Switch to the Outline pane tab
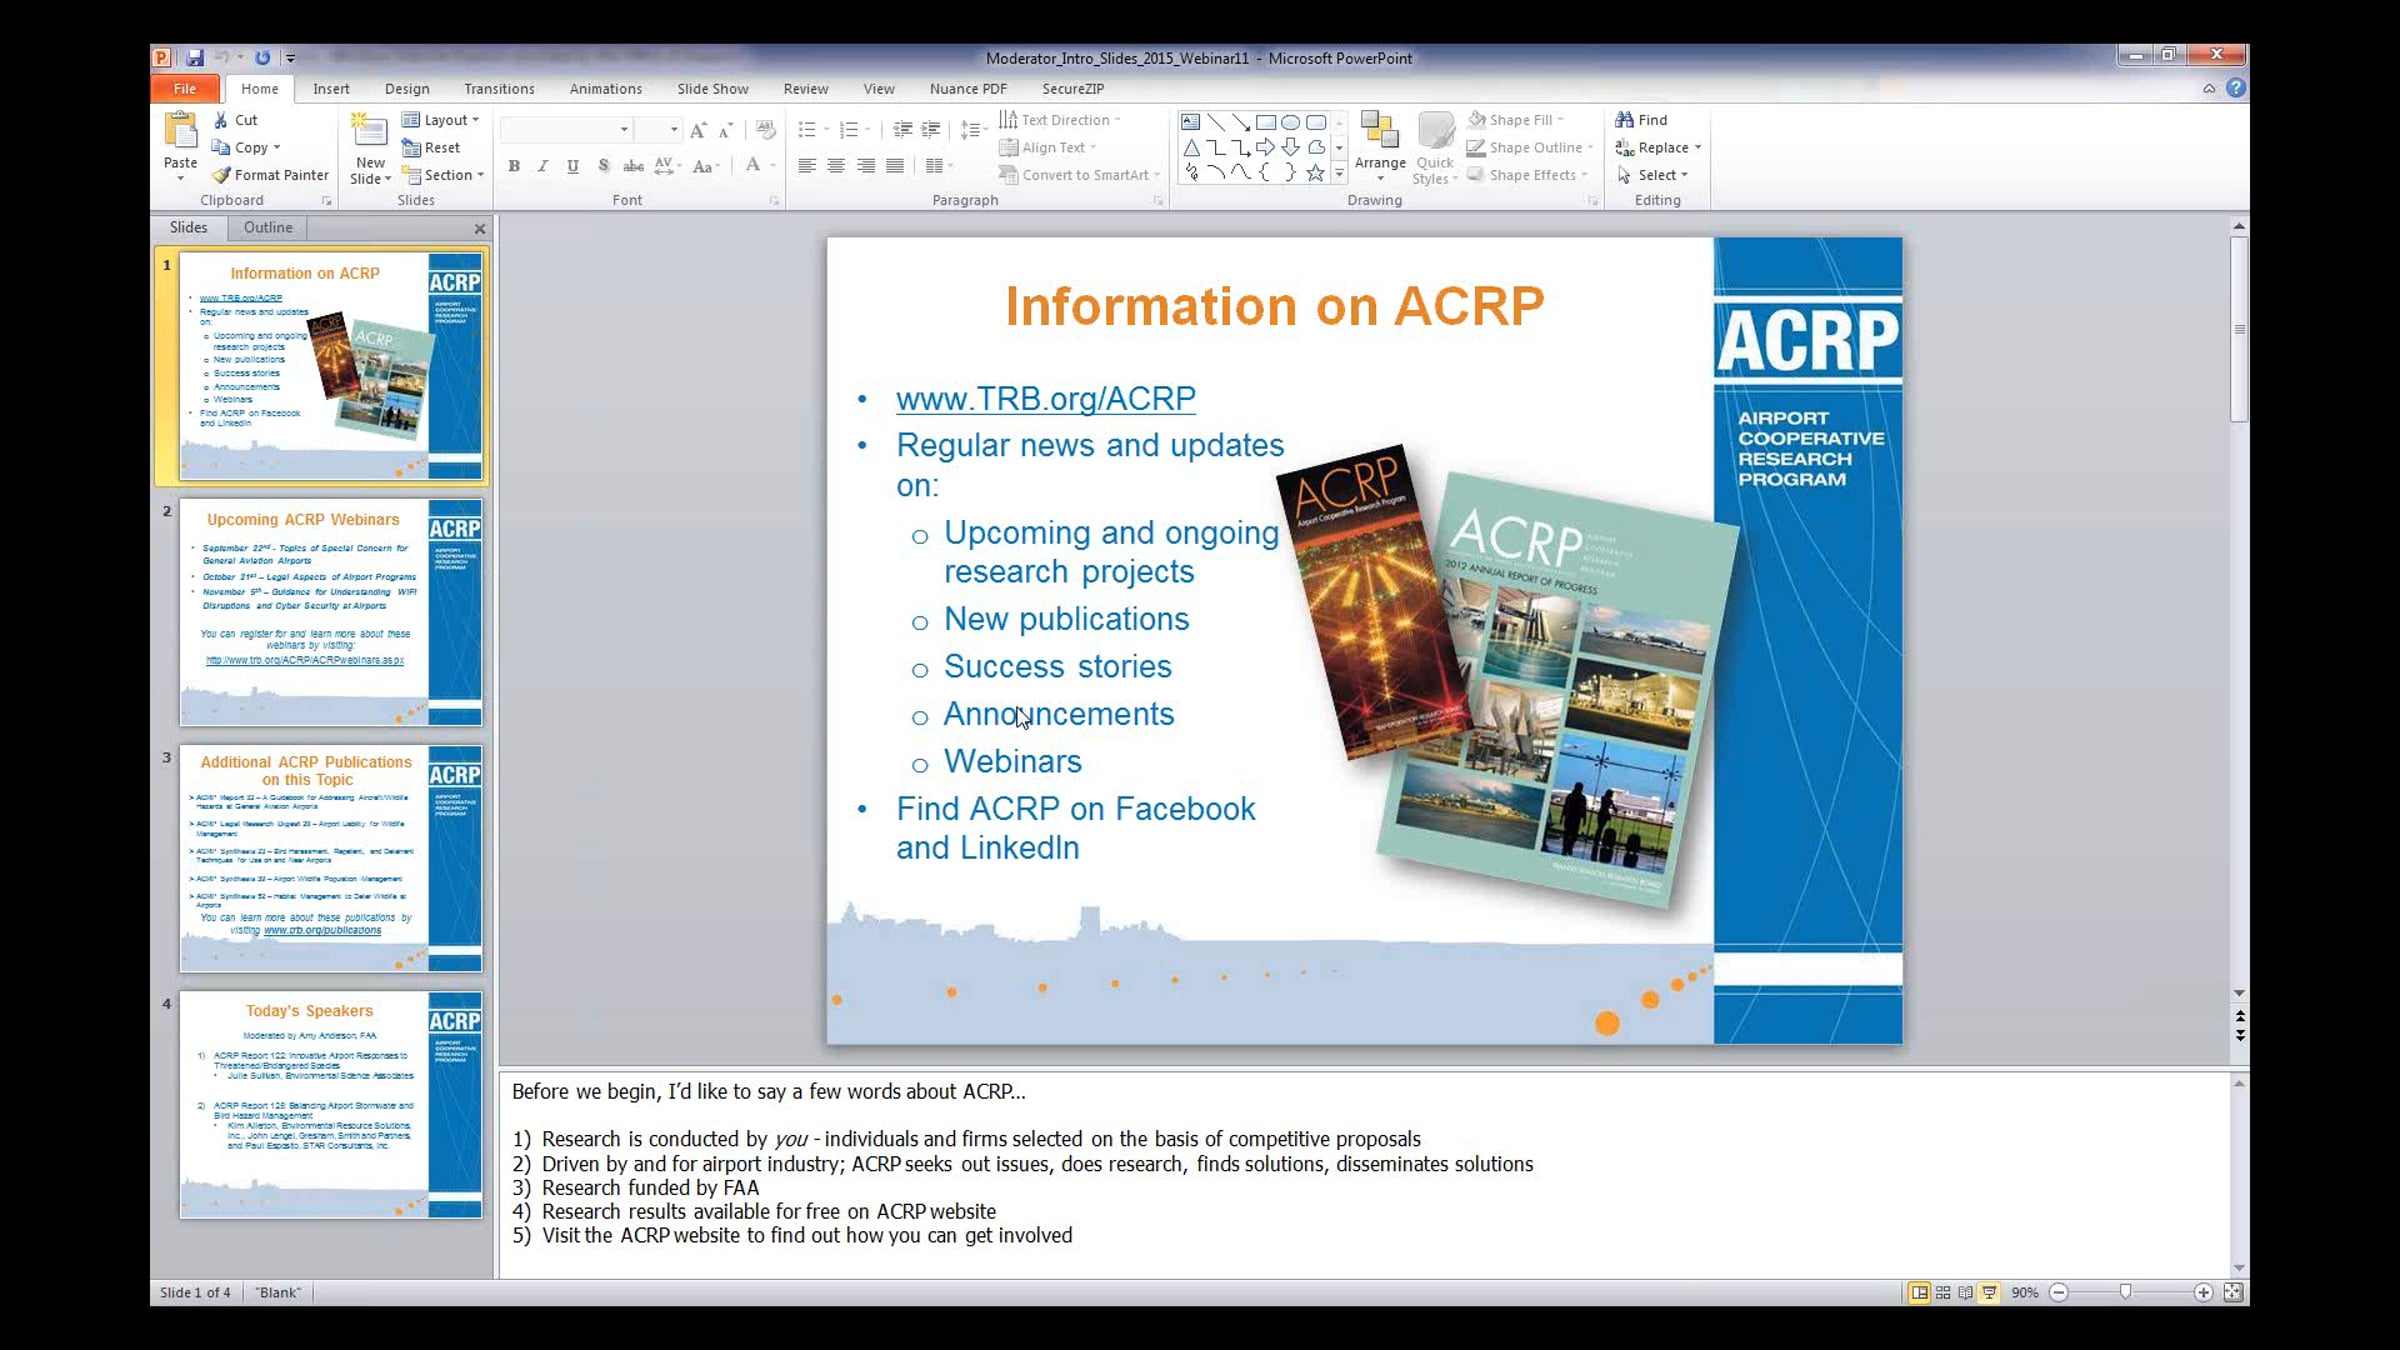2400x1350 pixels. pos(268,228)
